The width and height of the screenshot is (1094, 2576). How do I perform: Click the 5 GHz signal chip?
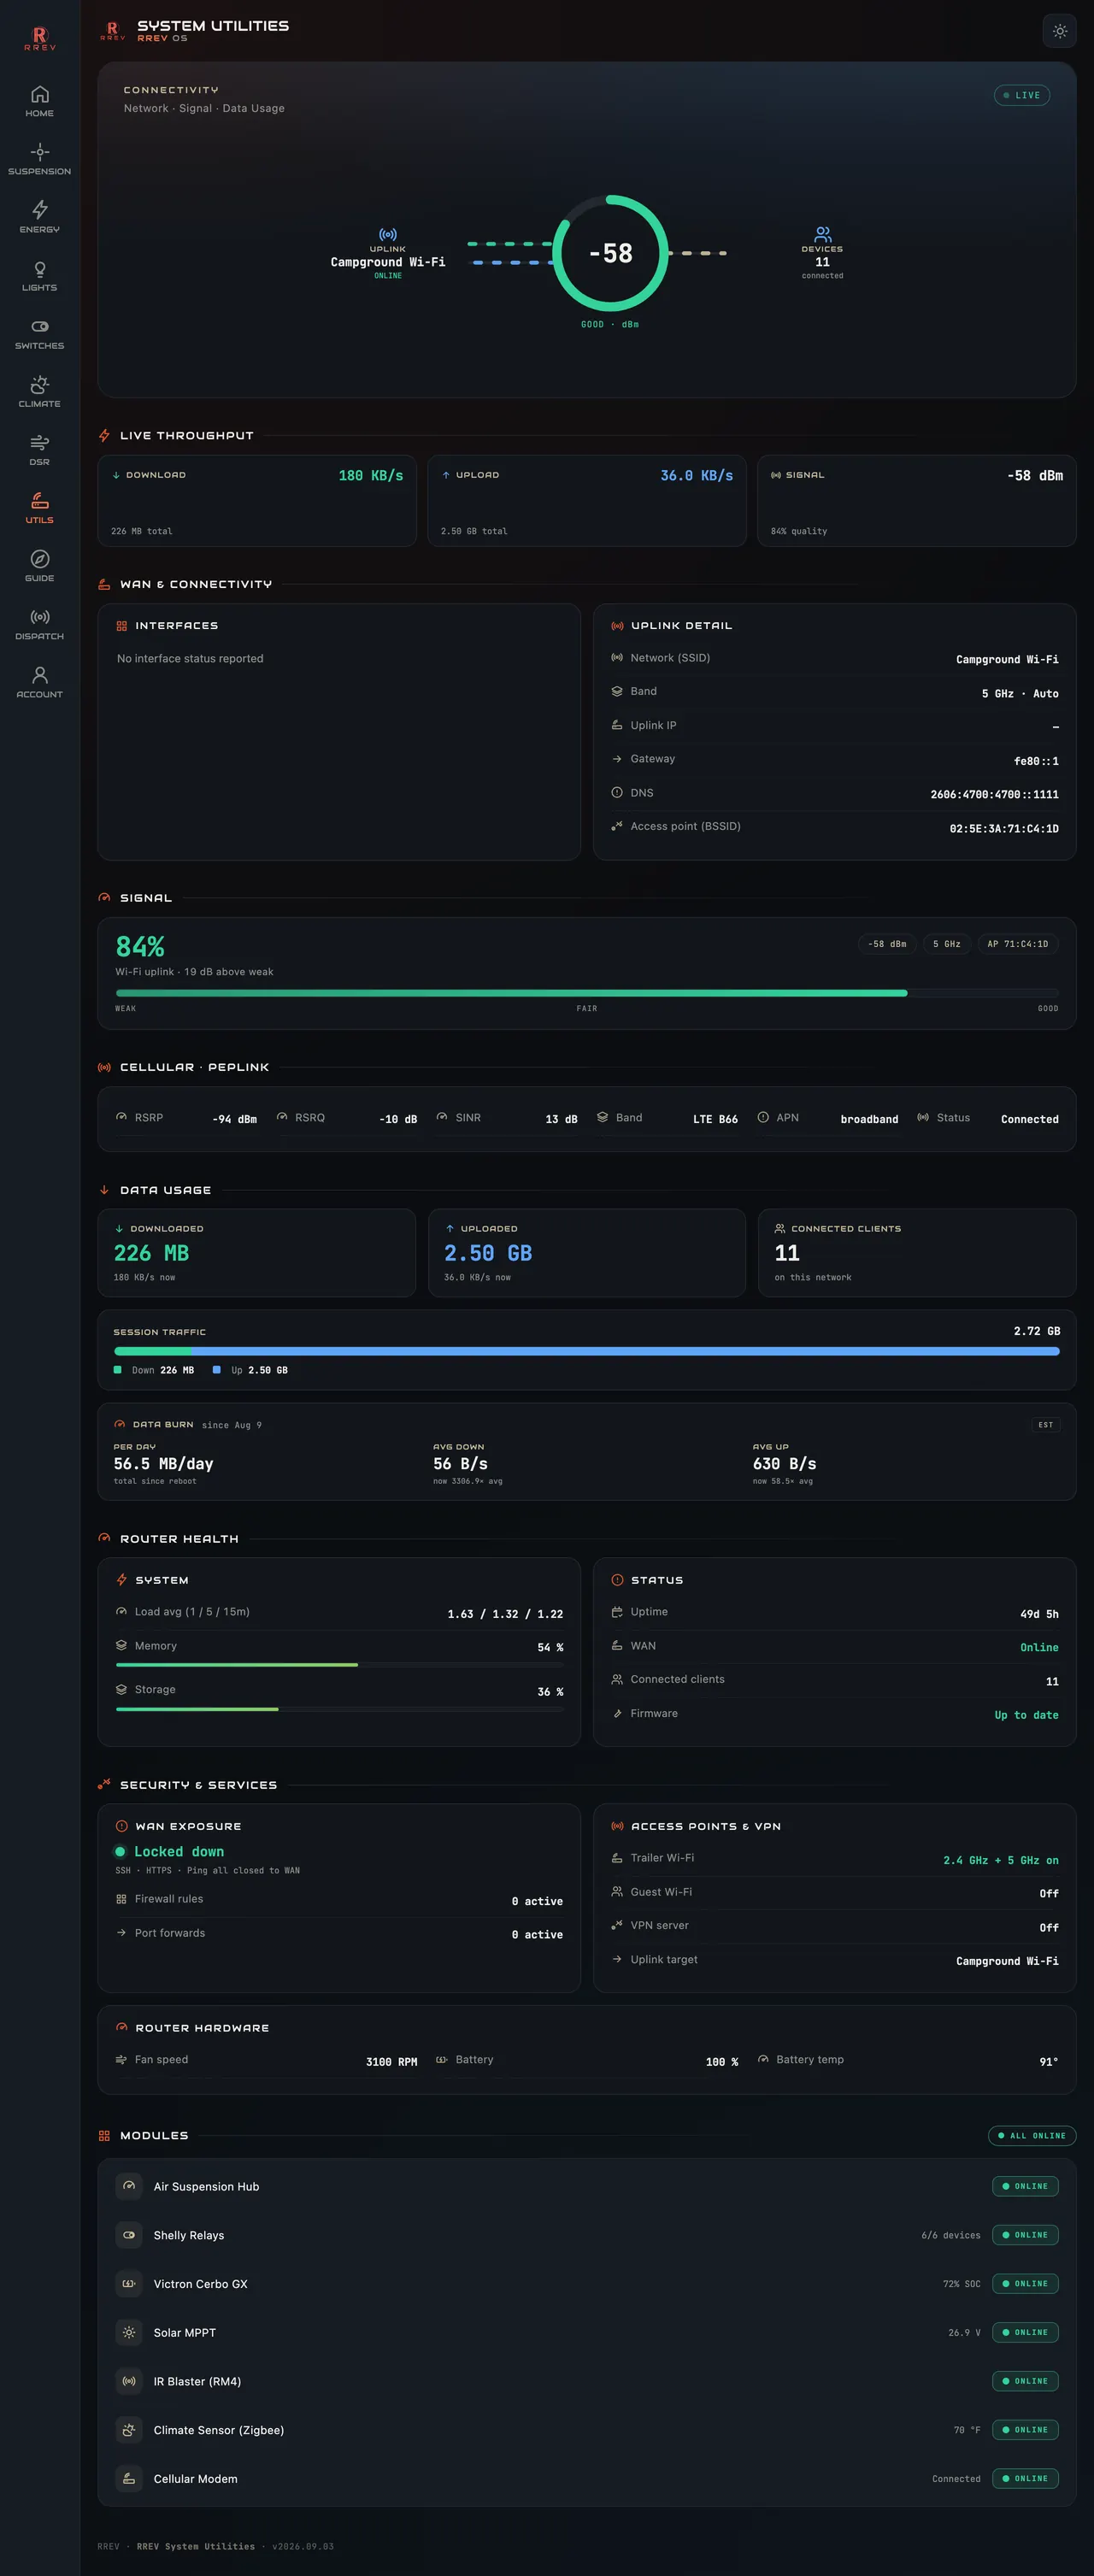coord(946,944)
